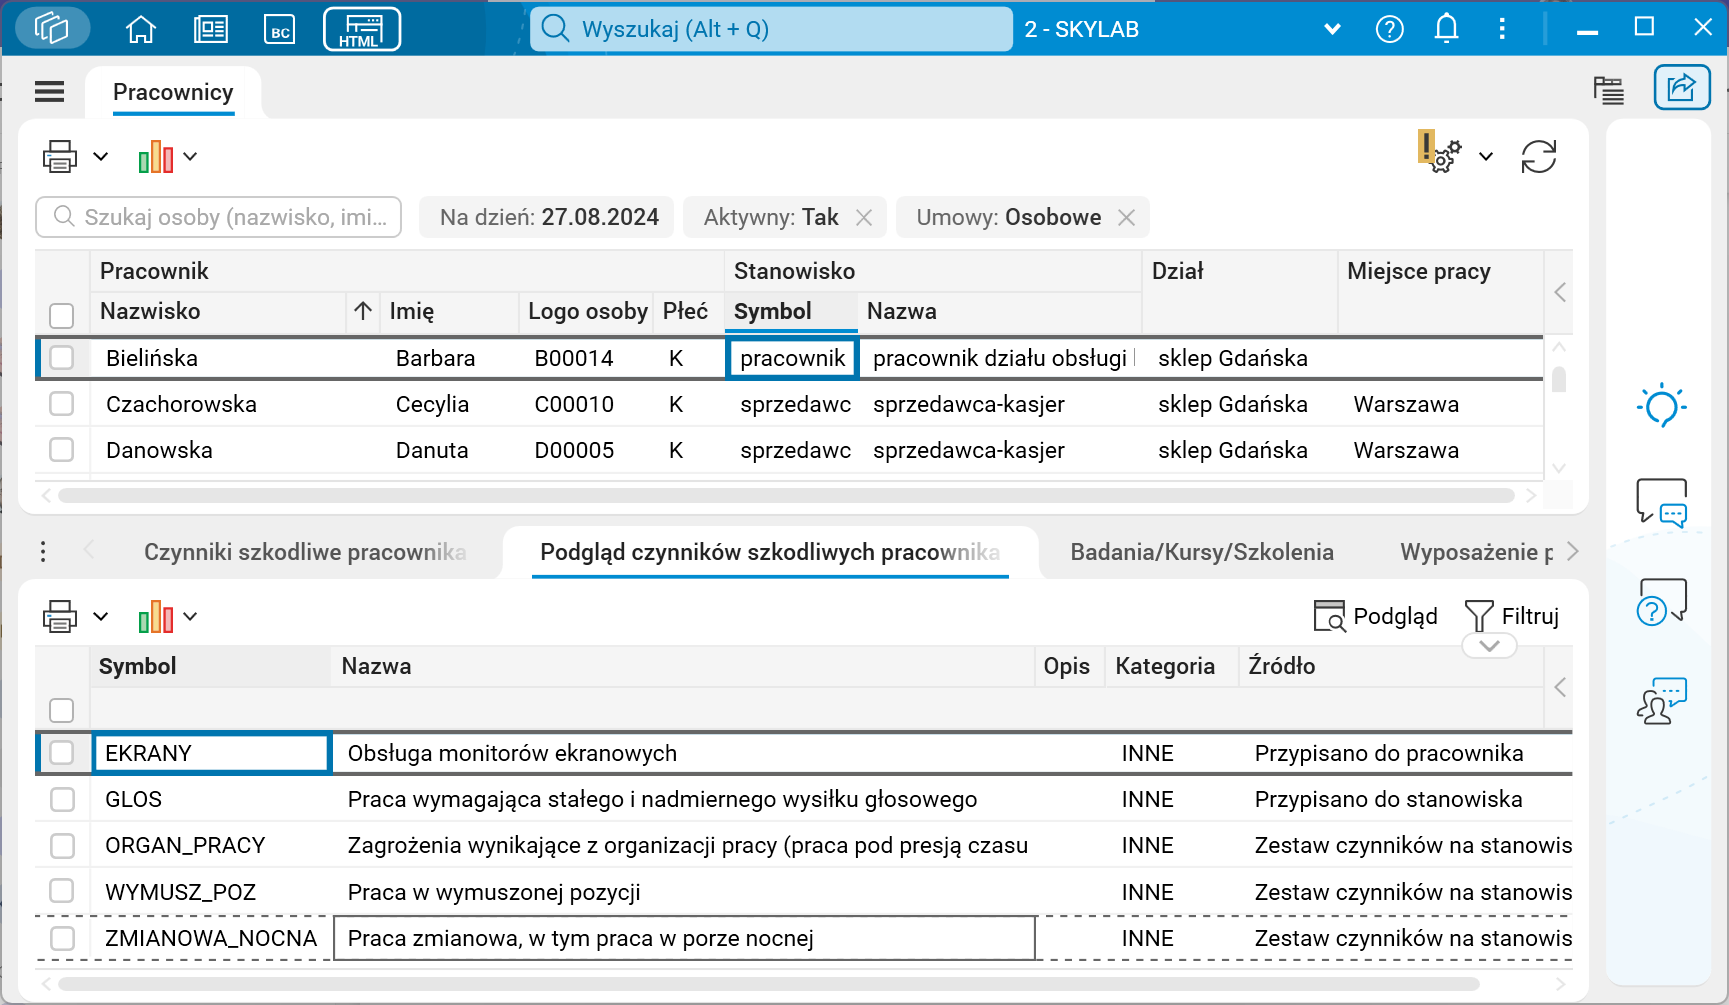Expand the printer dropdown arrow

[x=99, y=156]
